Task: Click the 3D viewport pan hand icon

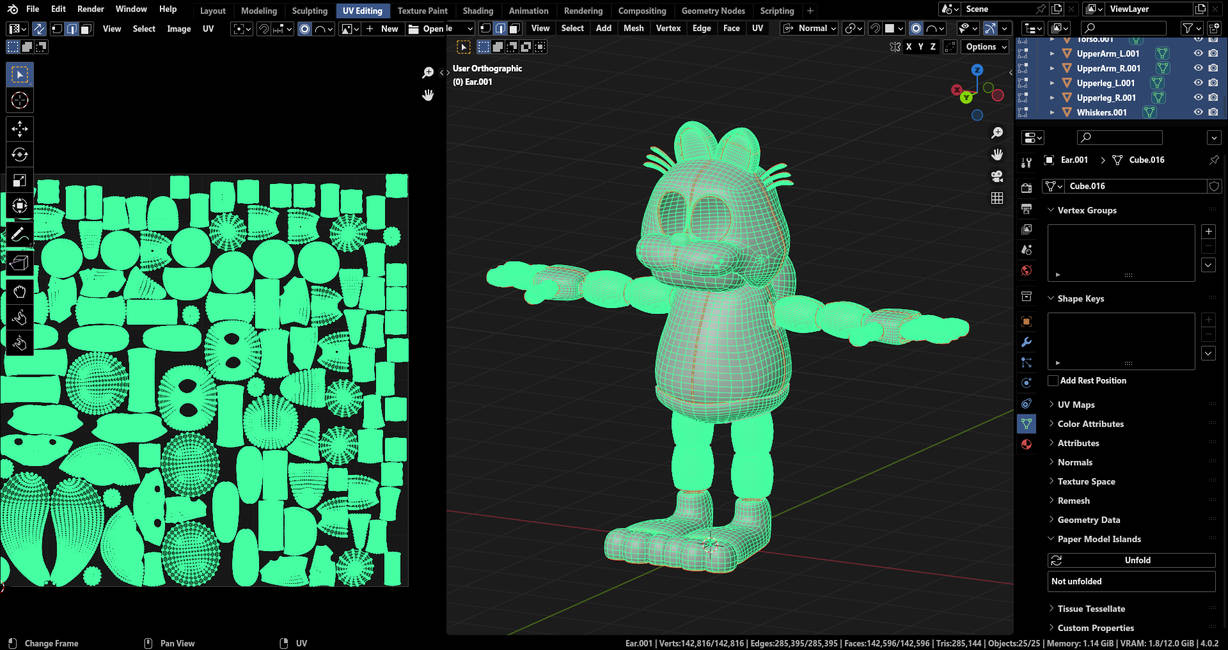Action: [997, 154]
